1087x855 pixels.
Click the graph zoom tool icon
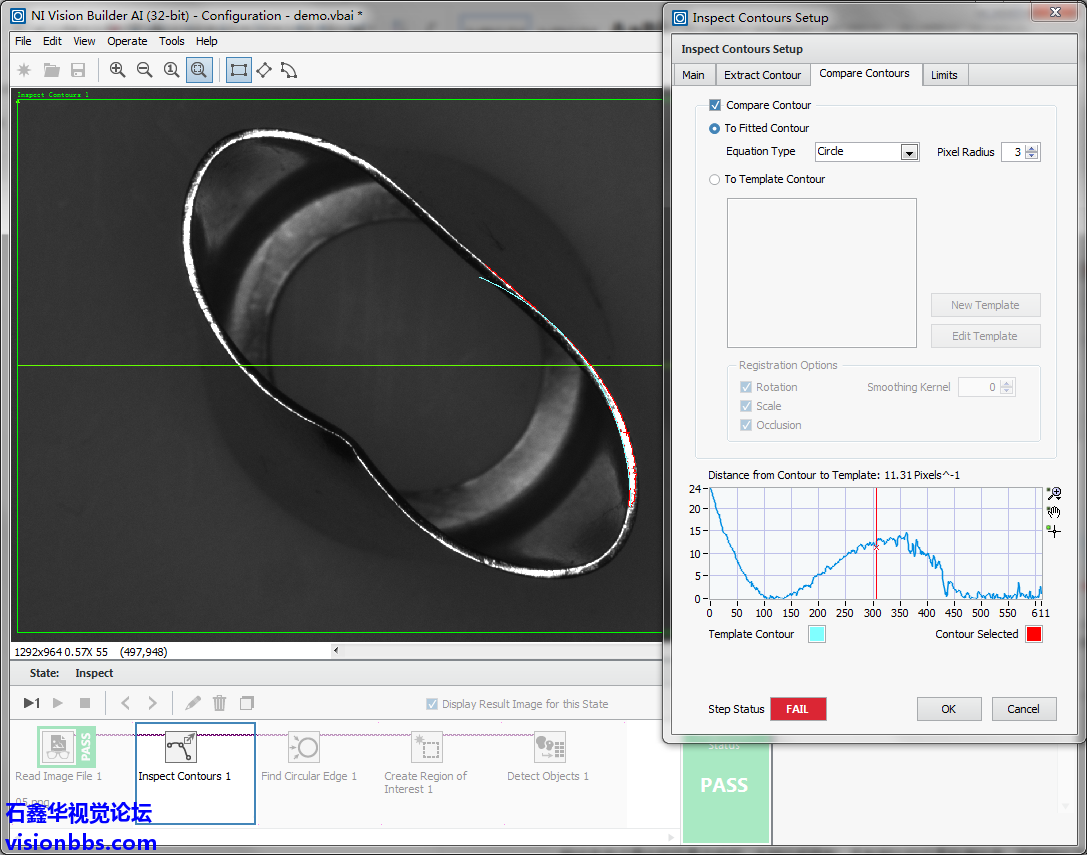tap(1053, 494)
